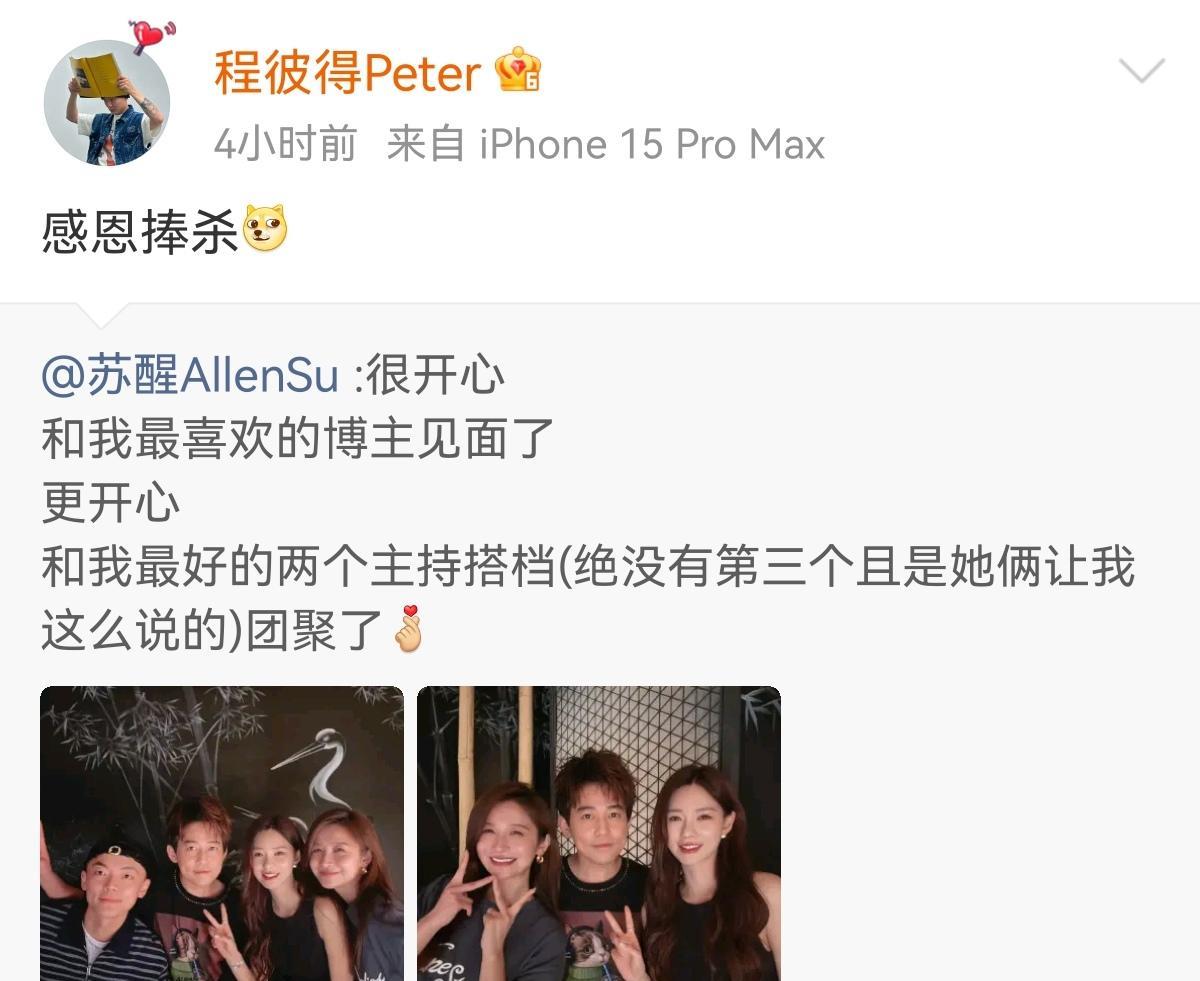Open the left group photo with four people
The image size is (1200, 981).
[222, 833]
